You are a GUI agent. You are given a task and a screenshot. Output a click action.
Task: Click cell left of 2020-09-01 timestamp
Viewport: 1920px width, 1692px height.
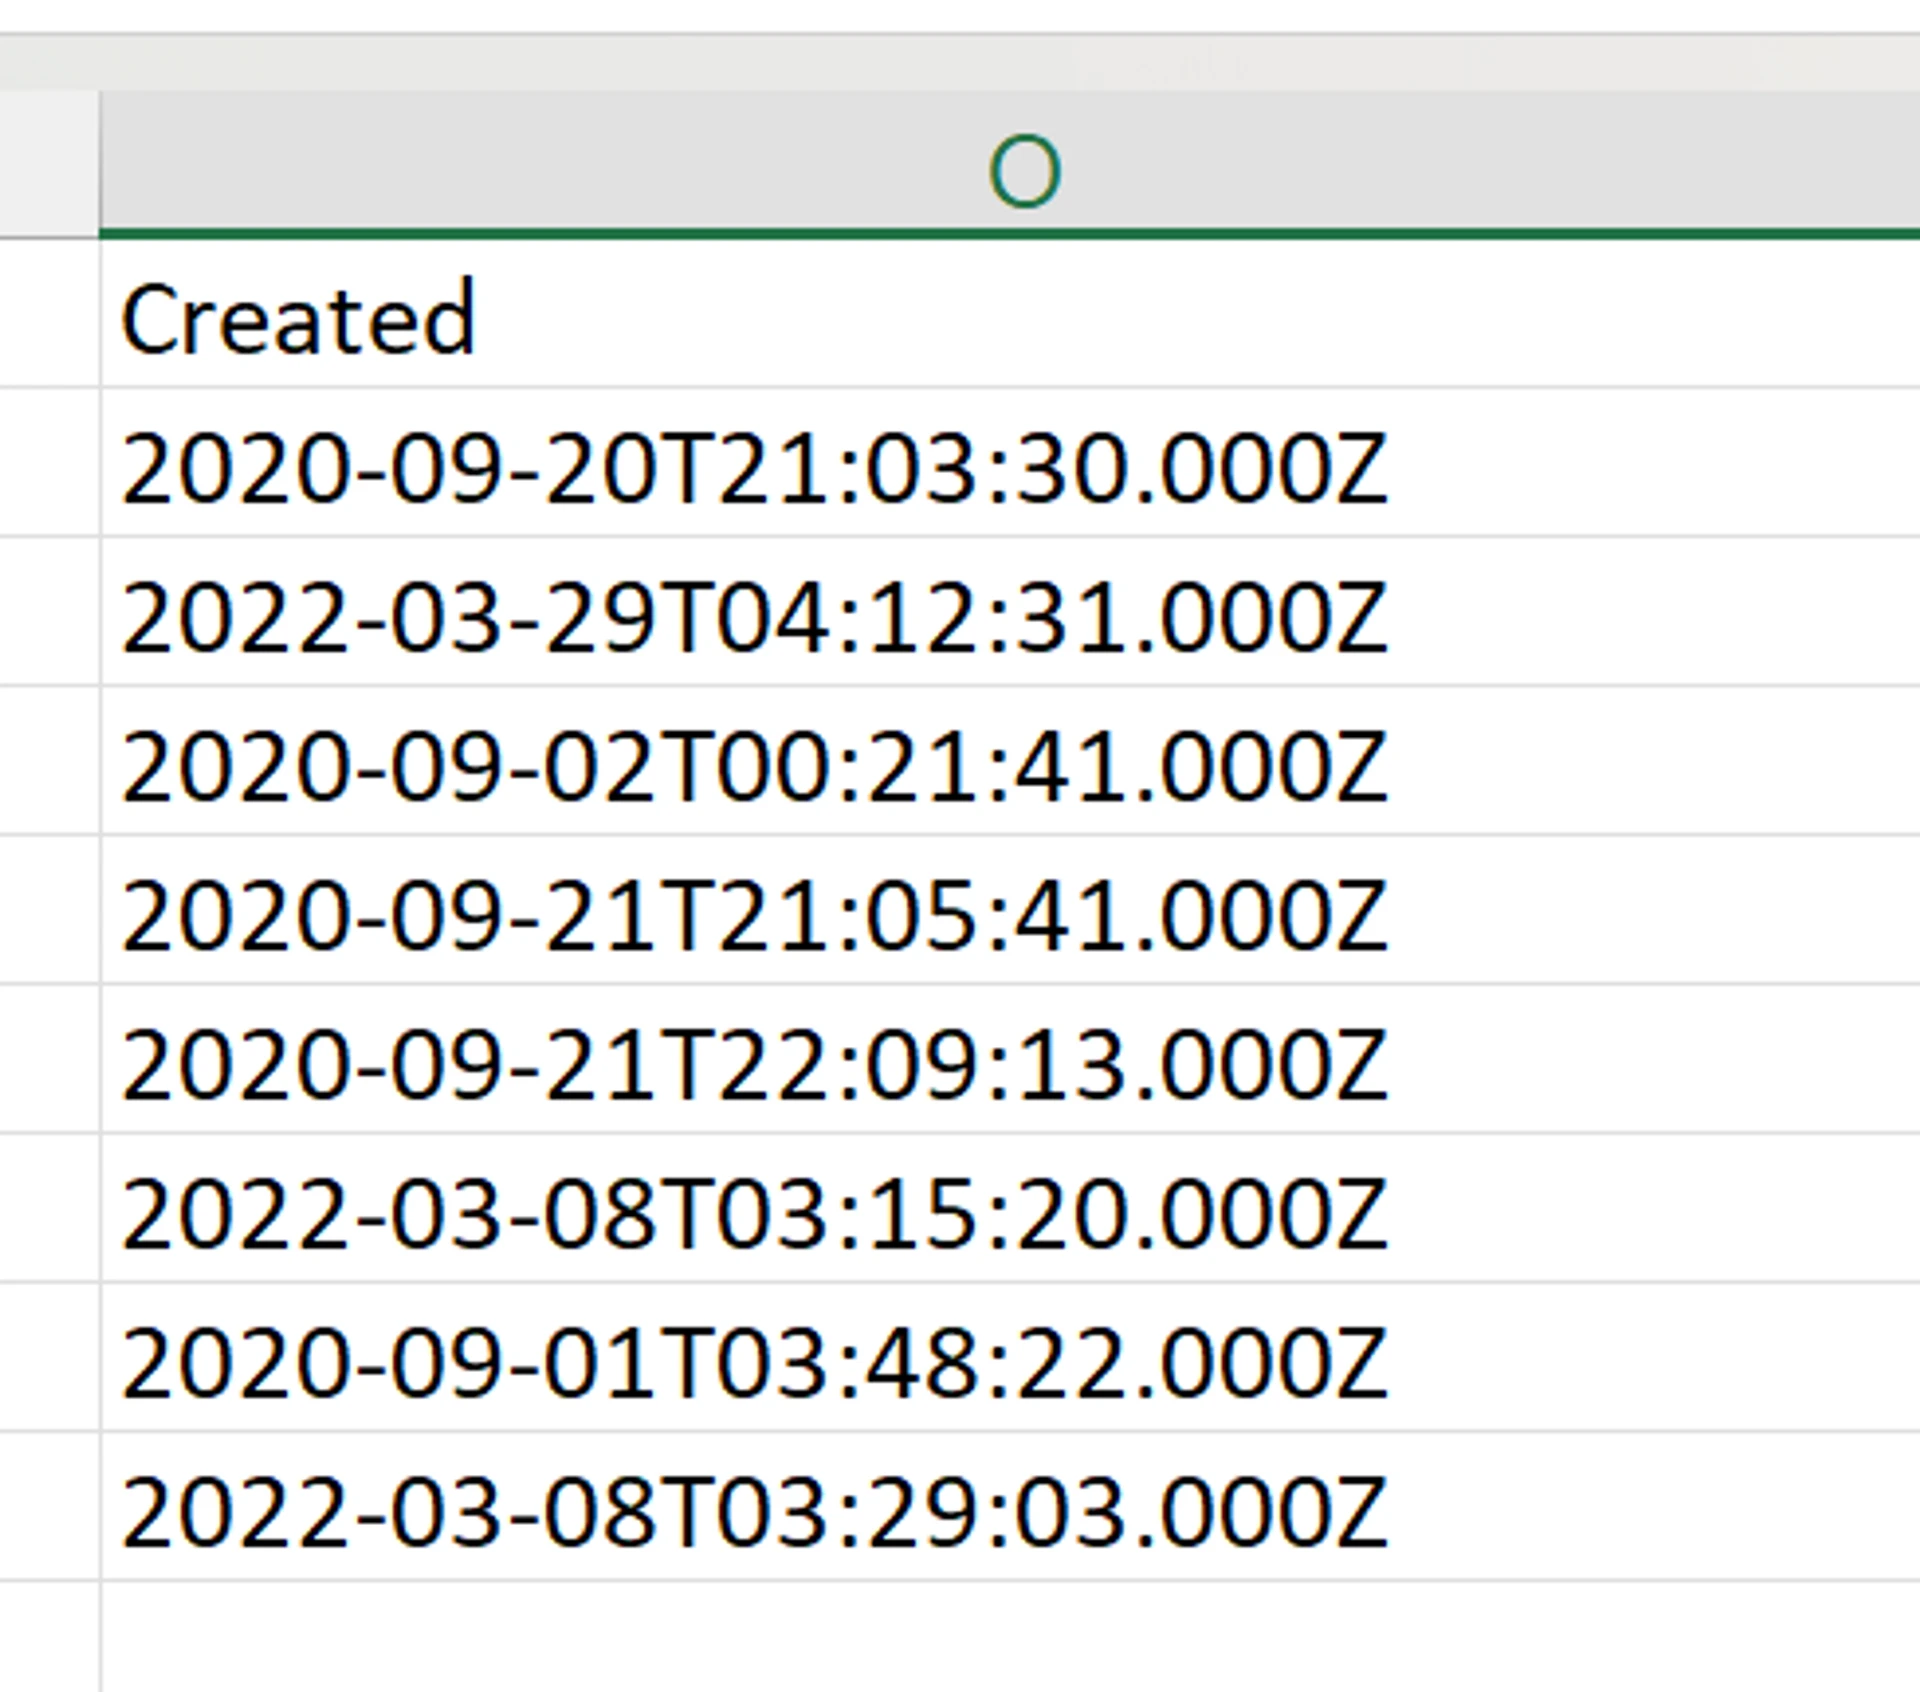pyautogui.click(x=48, y=1358)
